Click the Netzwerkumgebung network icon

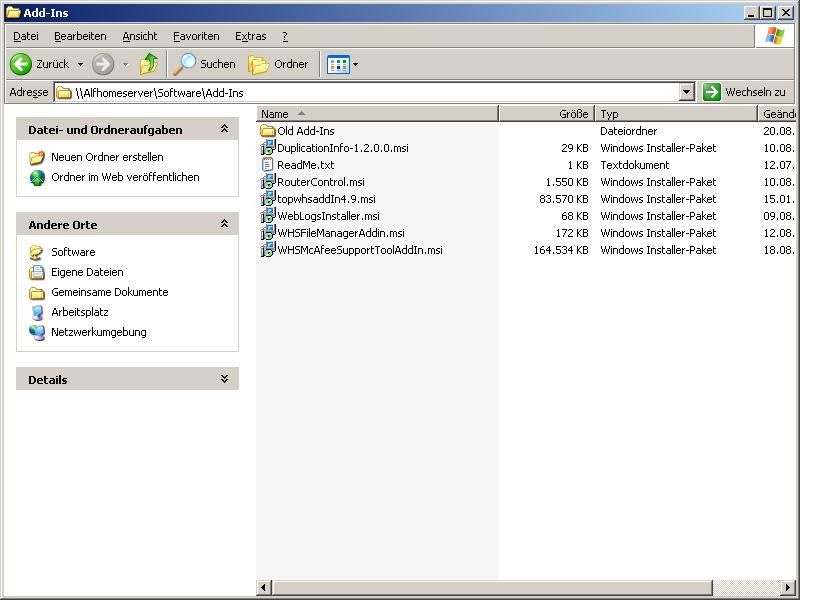37,333
